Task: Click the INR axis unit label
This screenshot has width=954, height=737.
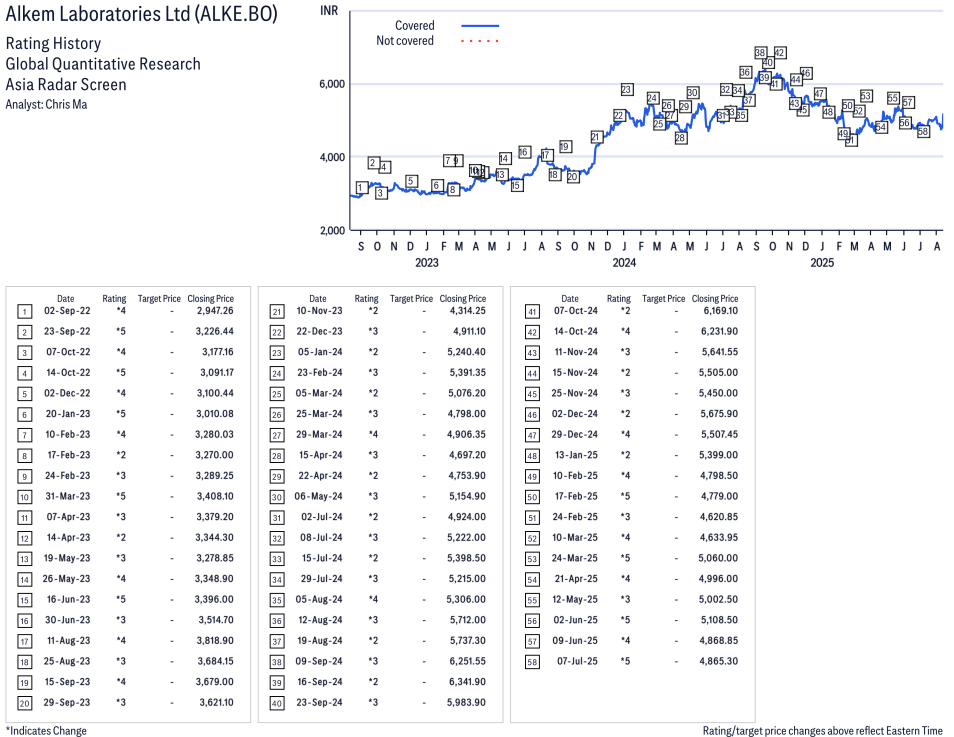Action: (x=329, y=11)
